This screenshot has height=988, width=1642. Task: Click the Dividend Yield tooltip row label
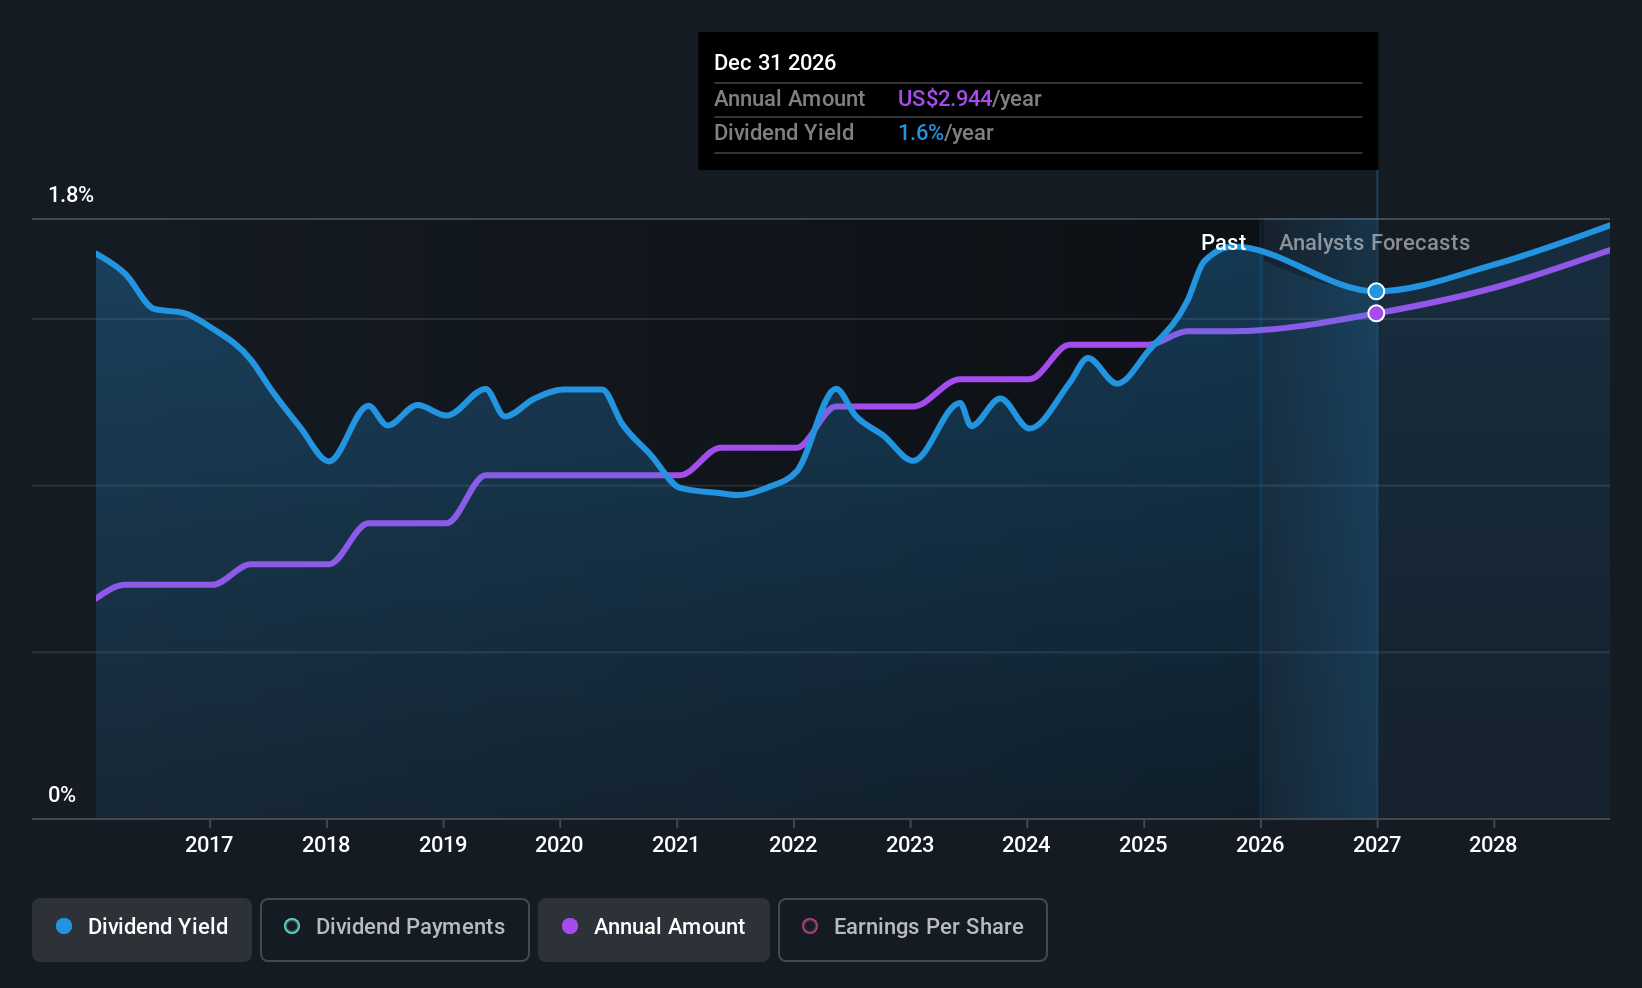[784, 133]
